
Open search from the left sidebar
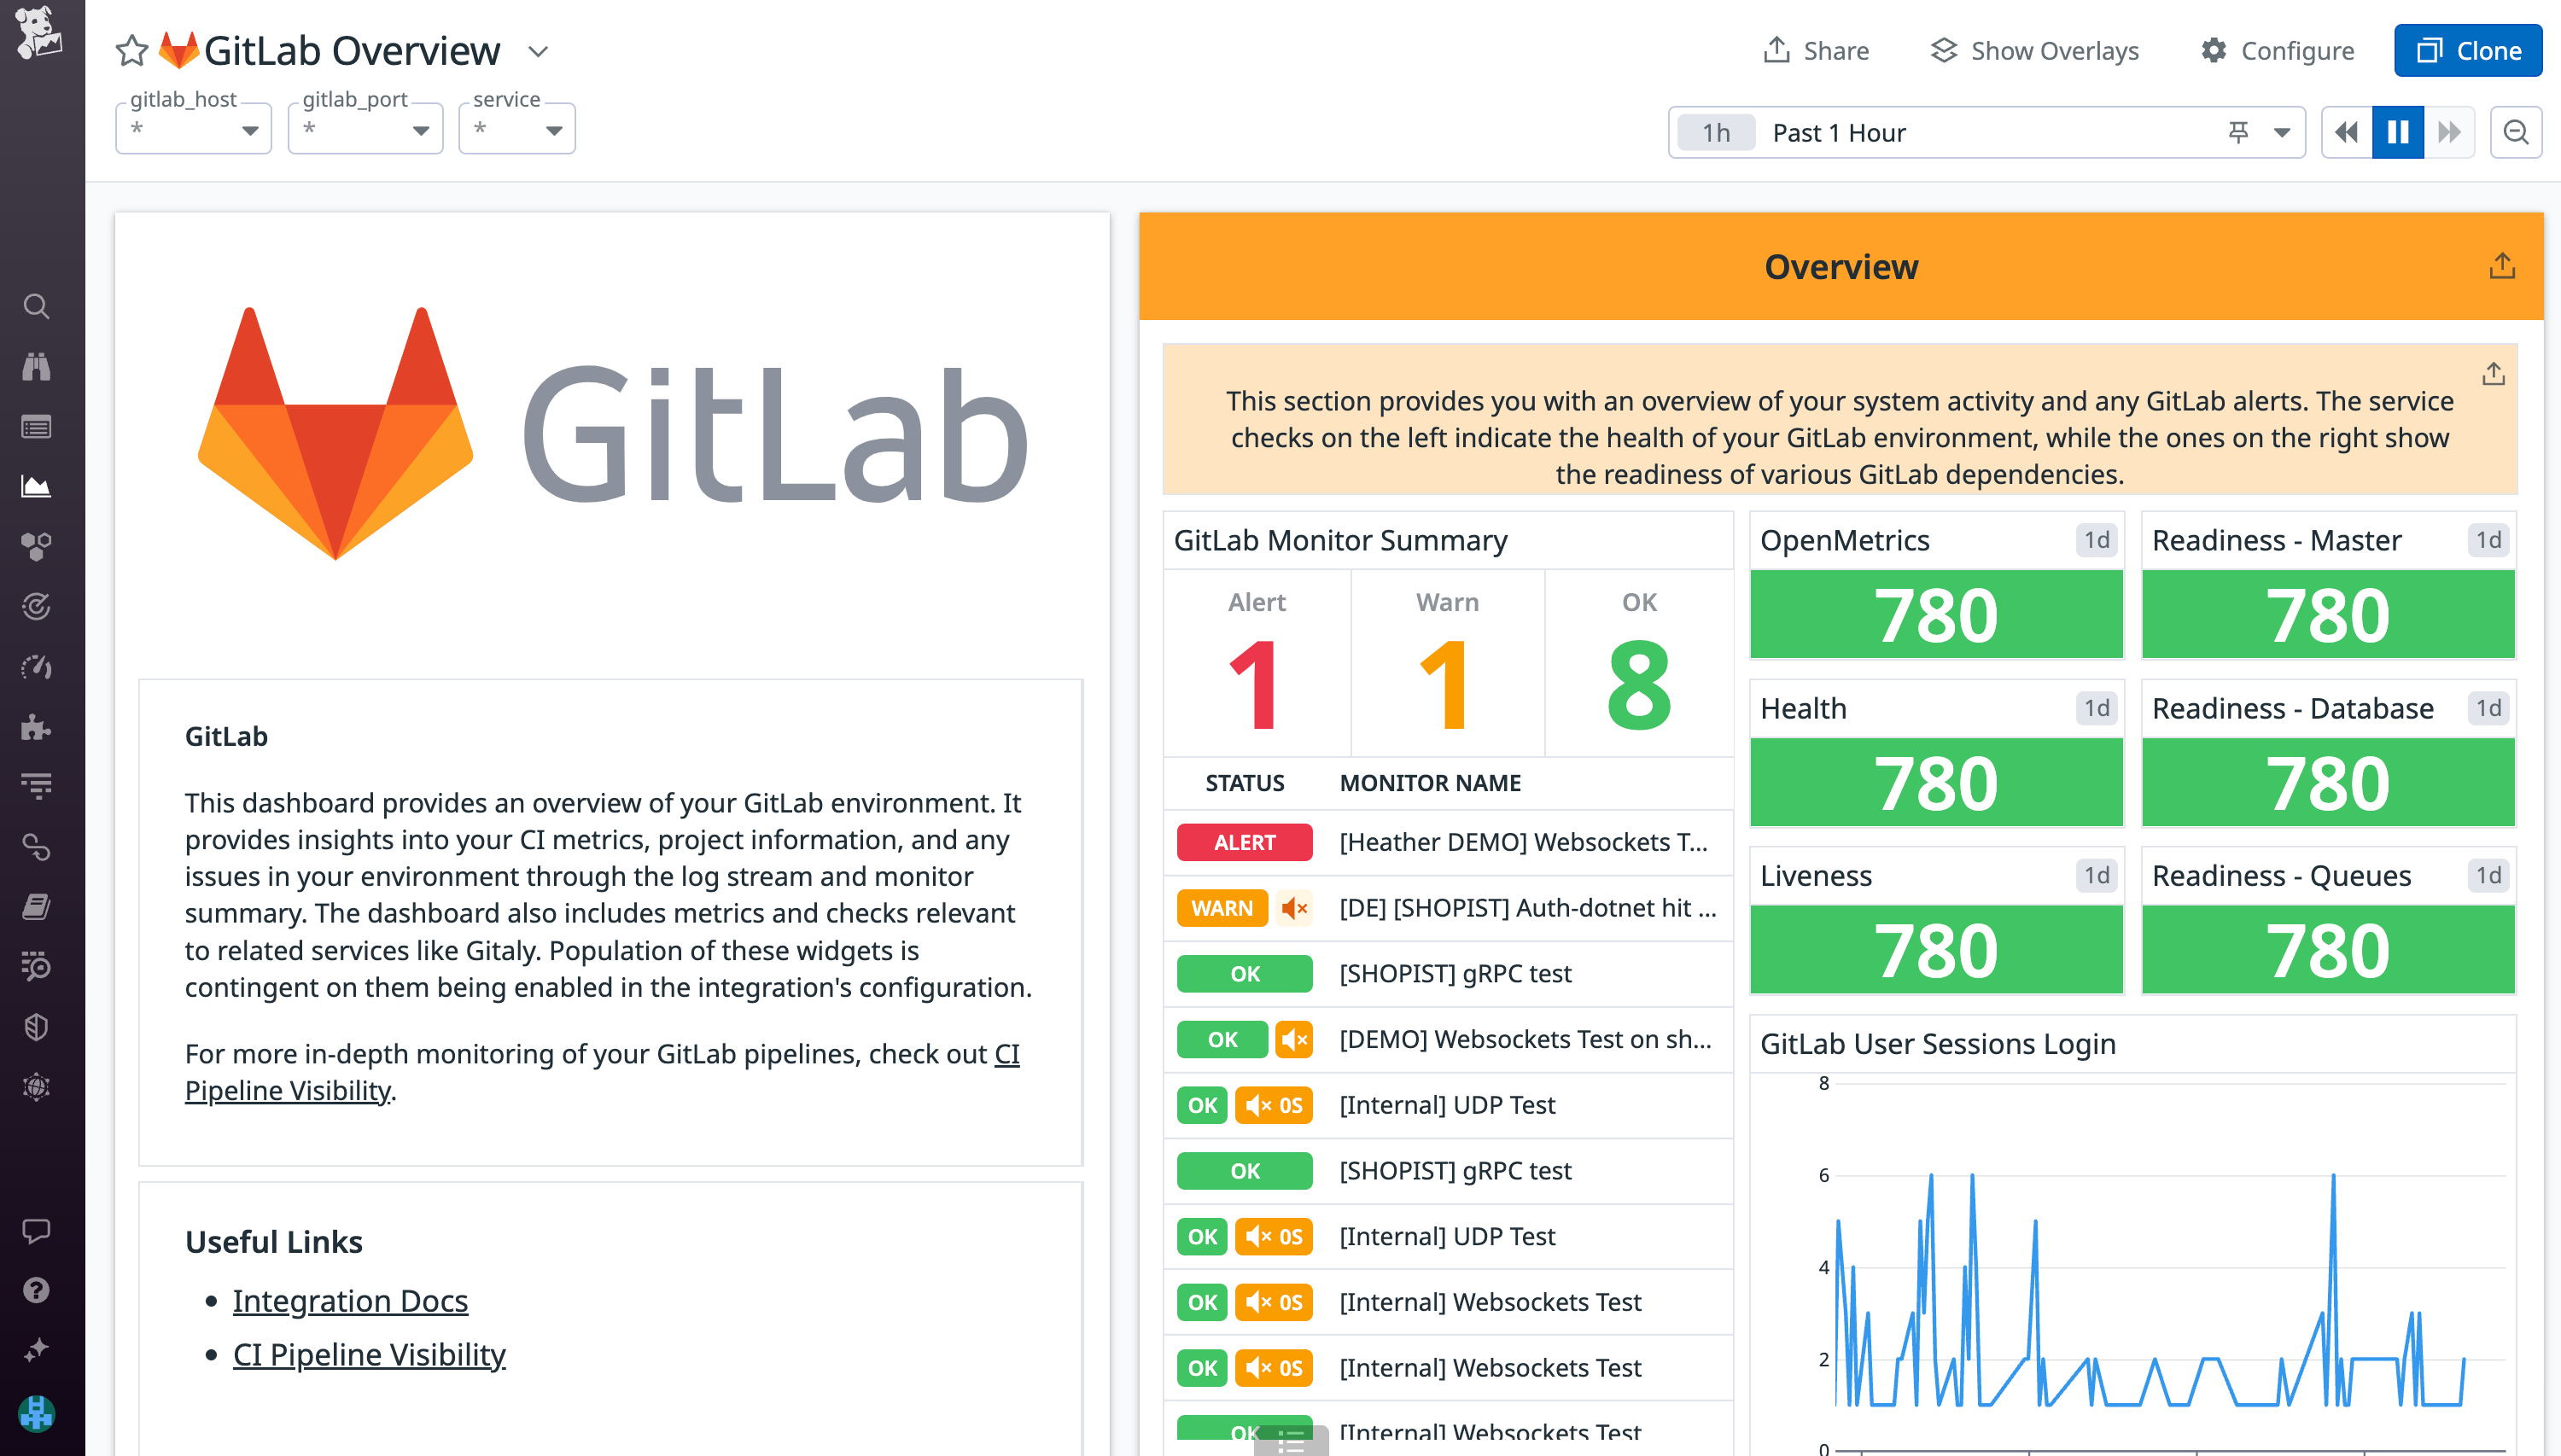click(x=37, y=307)
